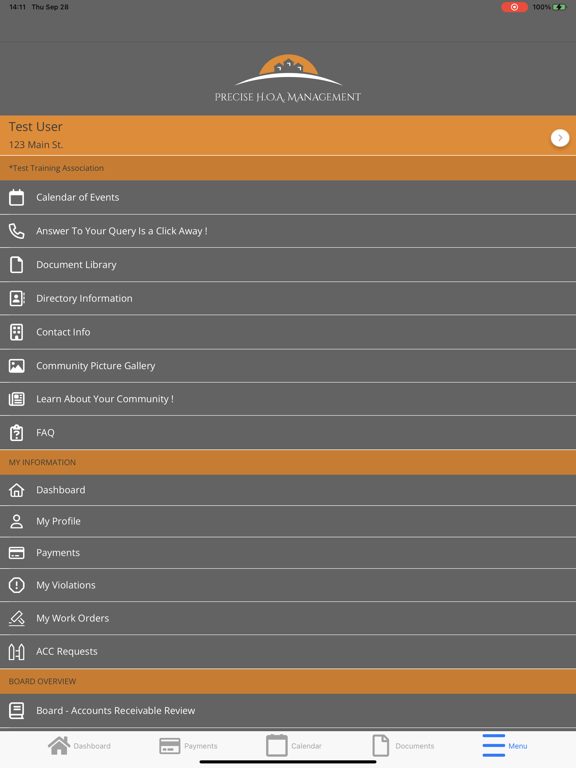This screenshot has width=576, height=768.
Task: Tap the Community Picture Gallery image icon
Action: pyautogui.click(x=17, y=366)
